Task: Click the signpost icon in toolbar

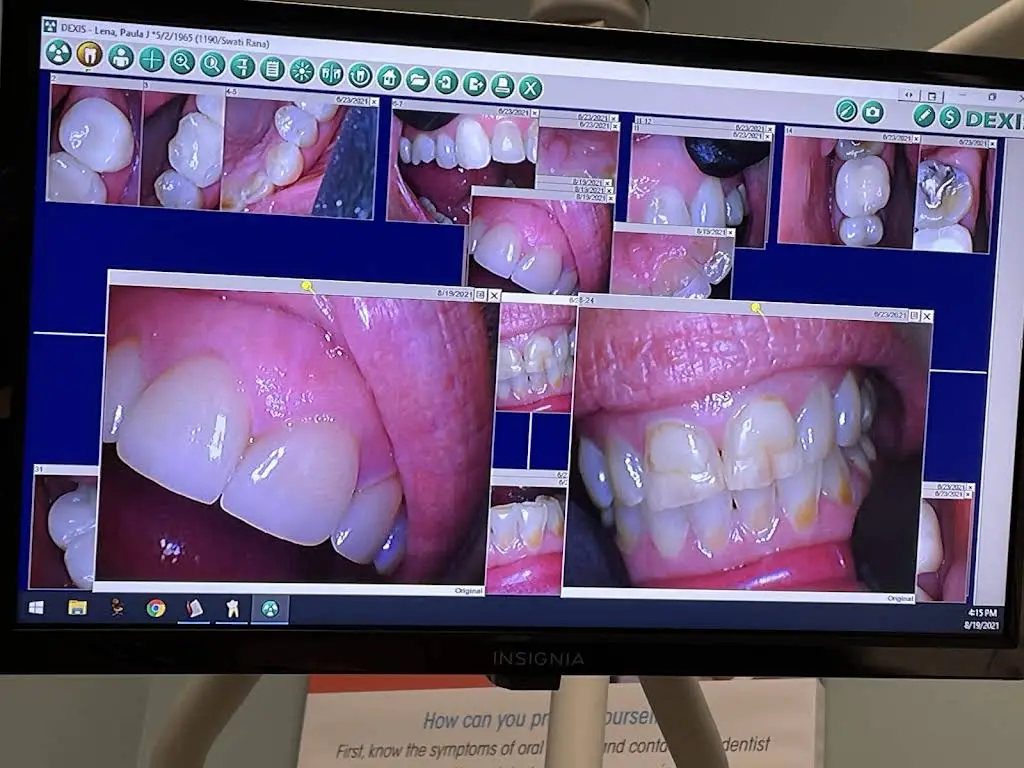Action: [242, 67]
